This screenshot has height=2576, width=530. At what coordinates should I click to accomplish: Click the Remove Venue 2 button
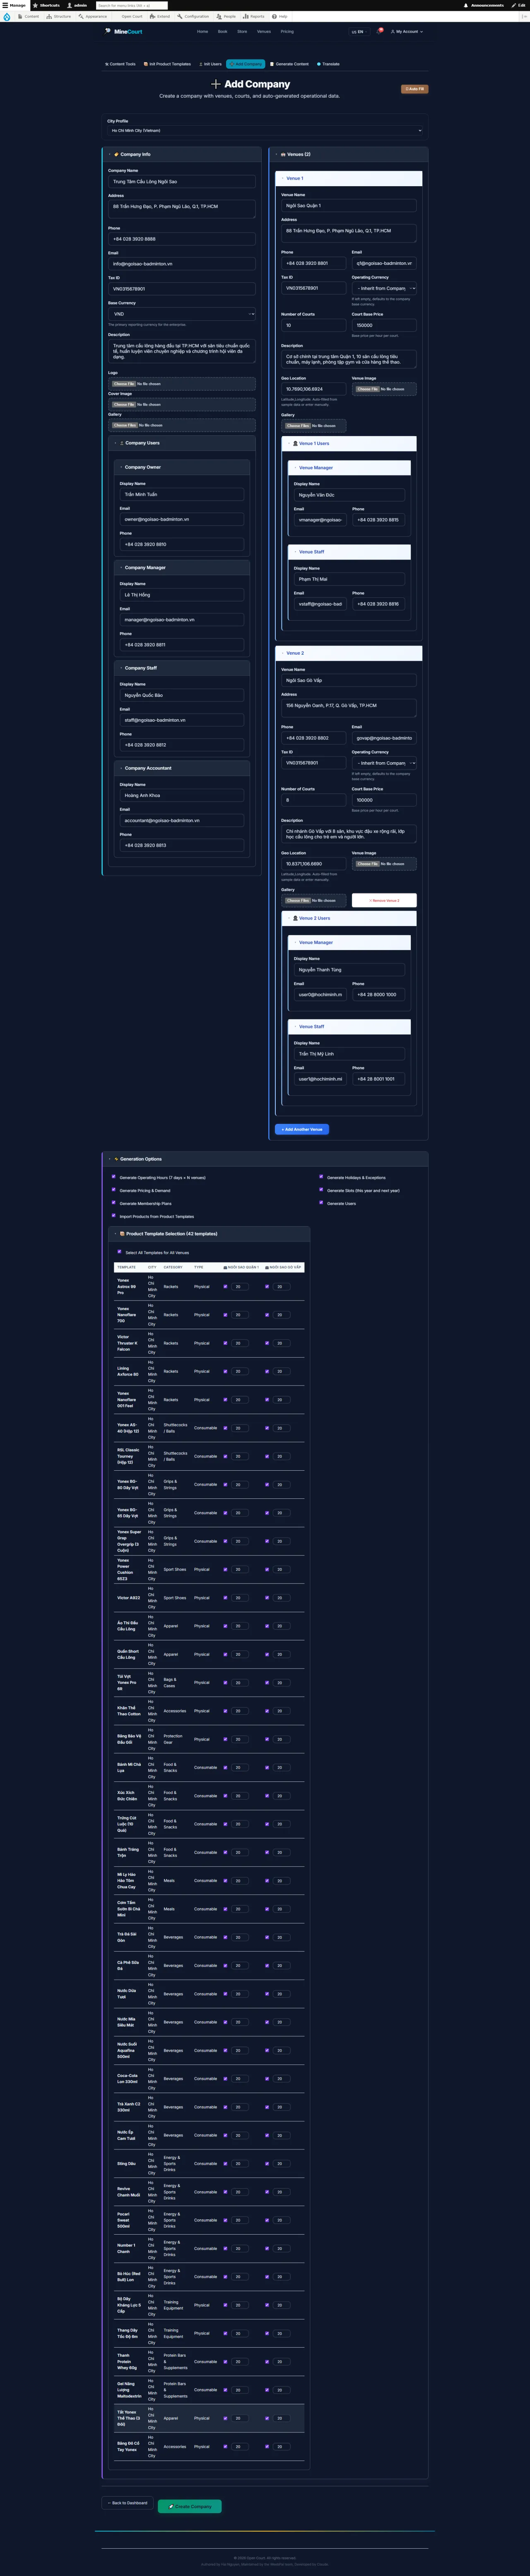[384, 901]
